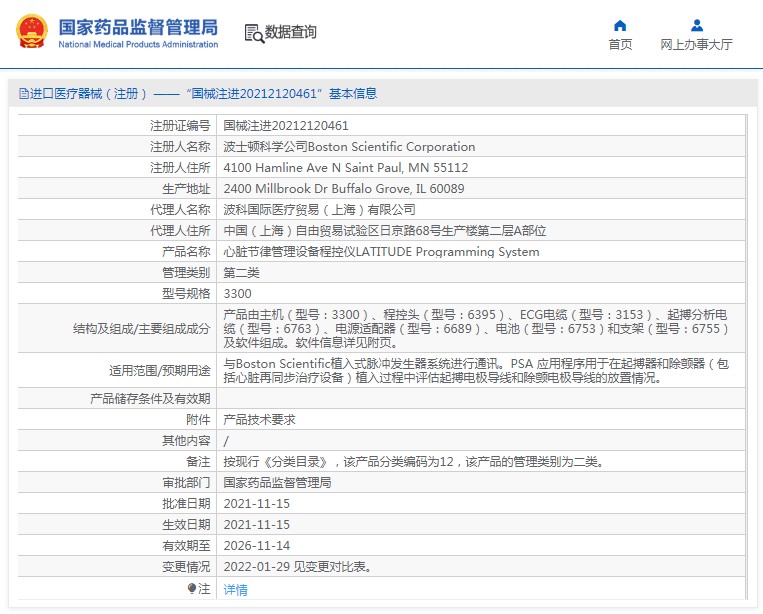Image resolution: width=763 pixels, height=614 pixels.
Task: Click the 国家药品监督管理局 site title
Action: coord(138,27)
